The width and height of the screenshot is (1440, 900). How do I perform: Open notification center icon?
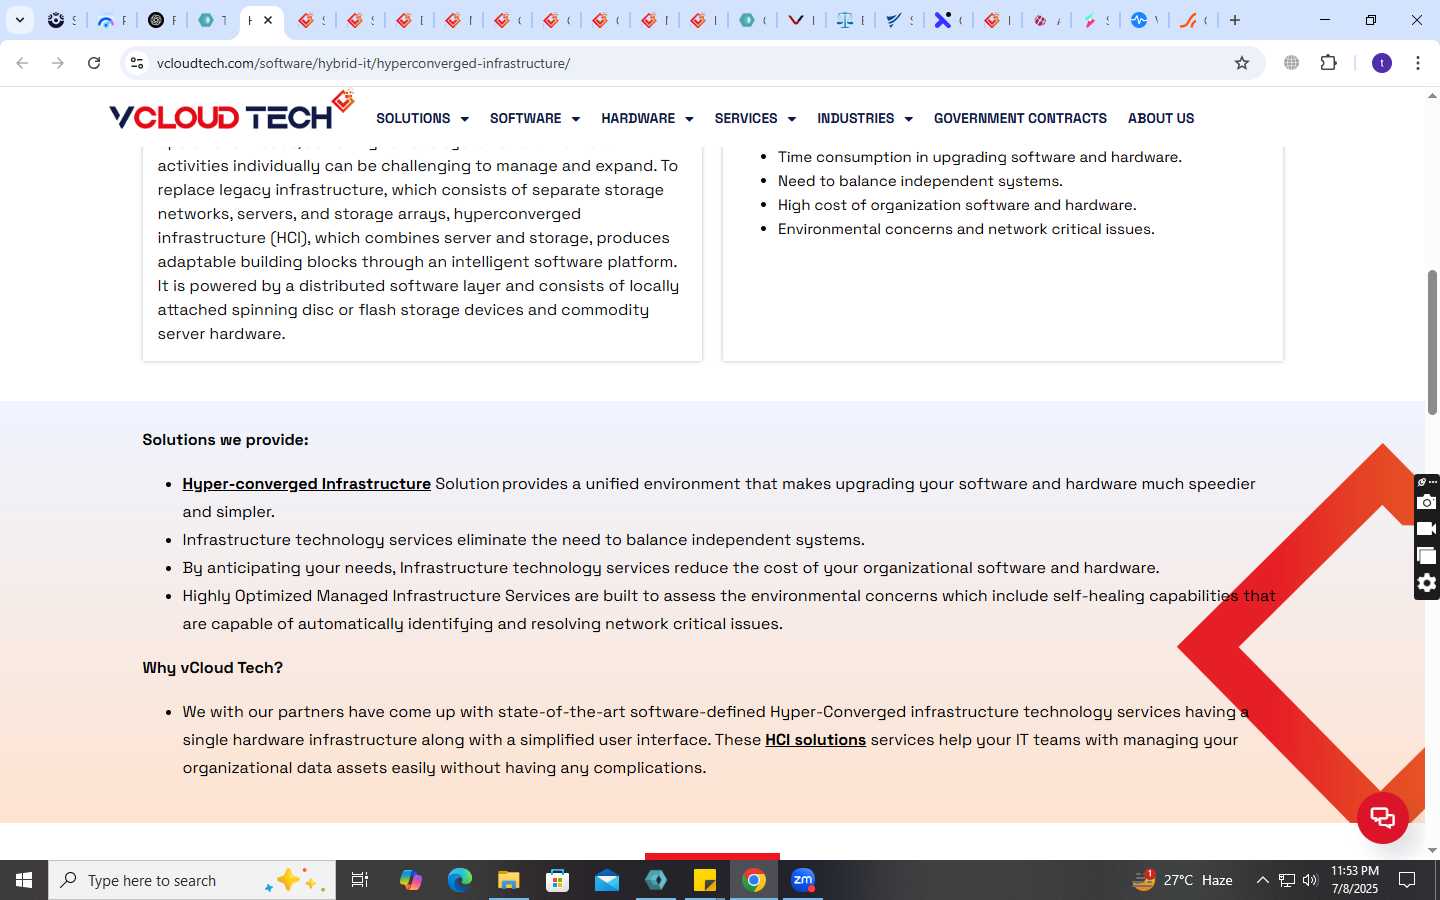coord(1407,880)
